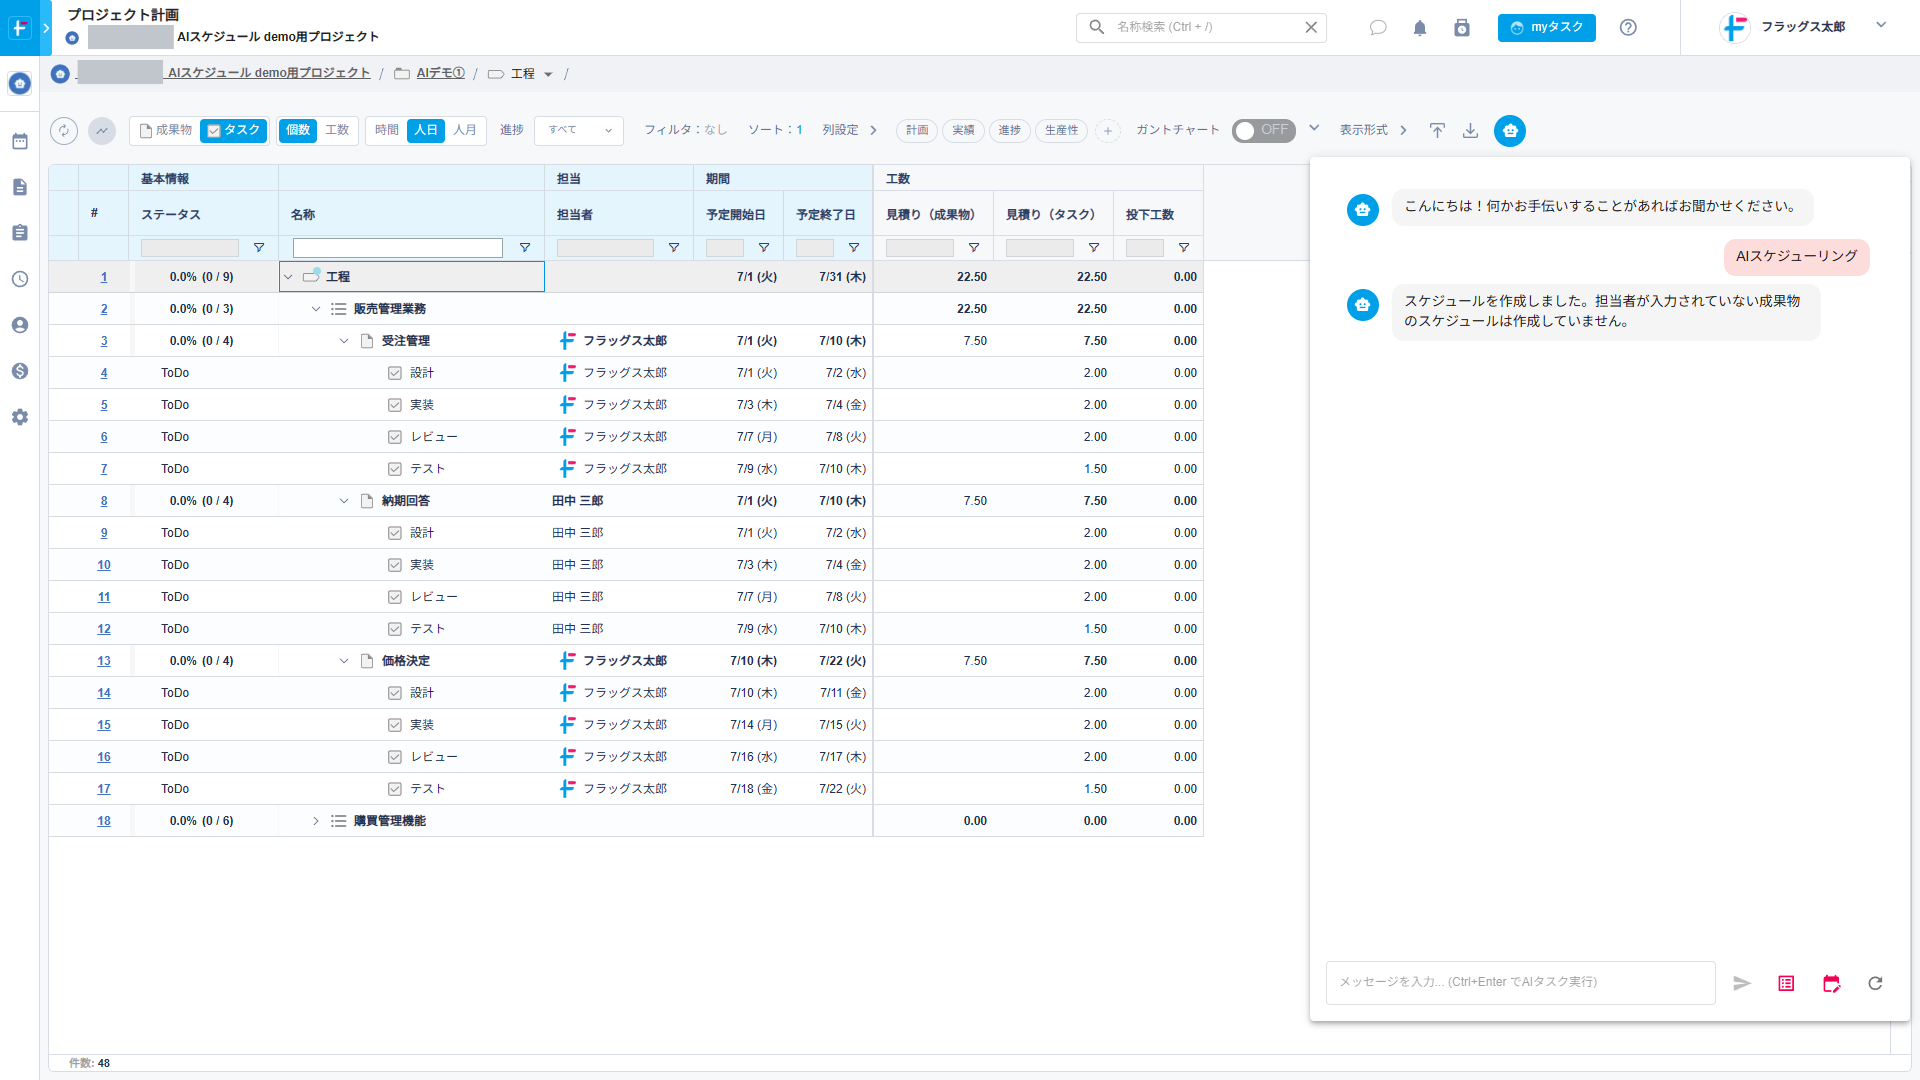Open the help question mark icon
1920x1080 pixels.
pyautogui.click(x=1628, y=28)
